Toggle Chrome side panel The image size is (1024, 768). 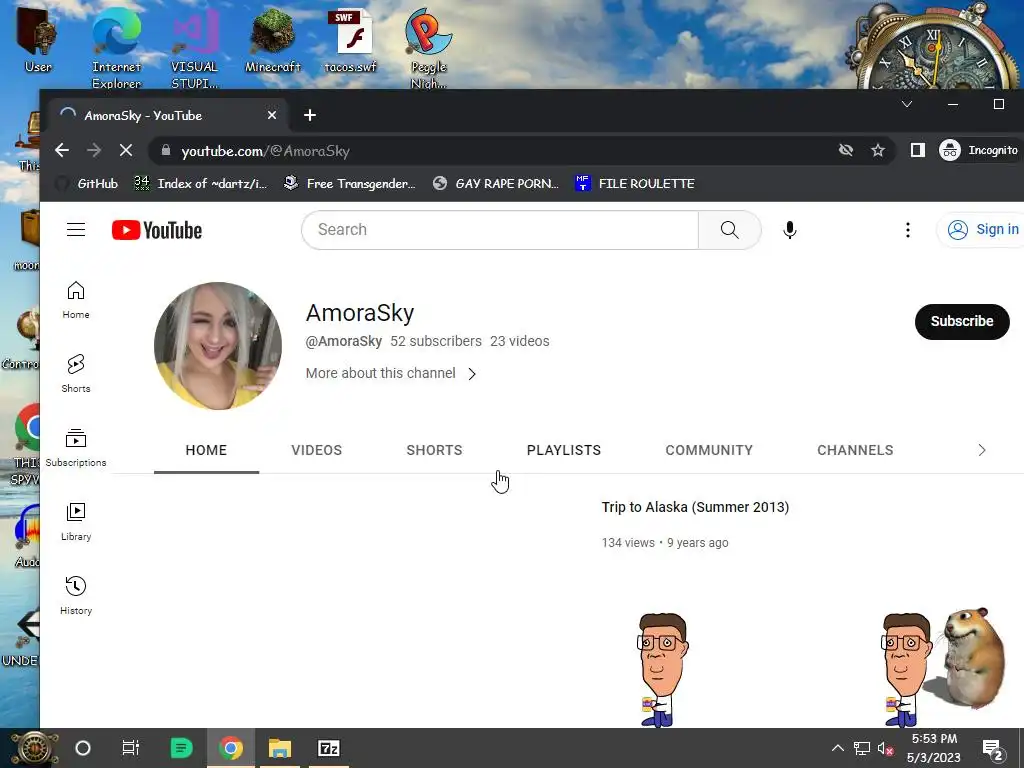918,151
